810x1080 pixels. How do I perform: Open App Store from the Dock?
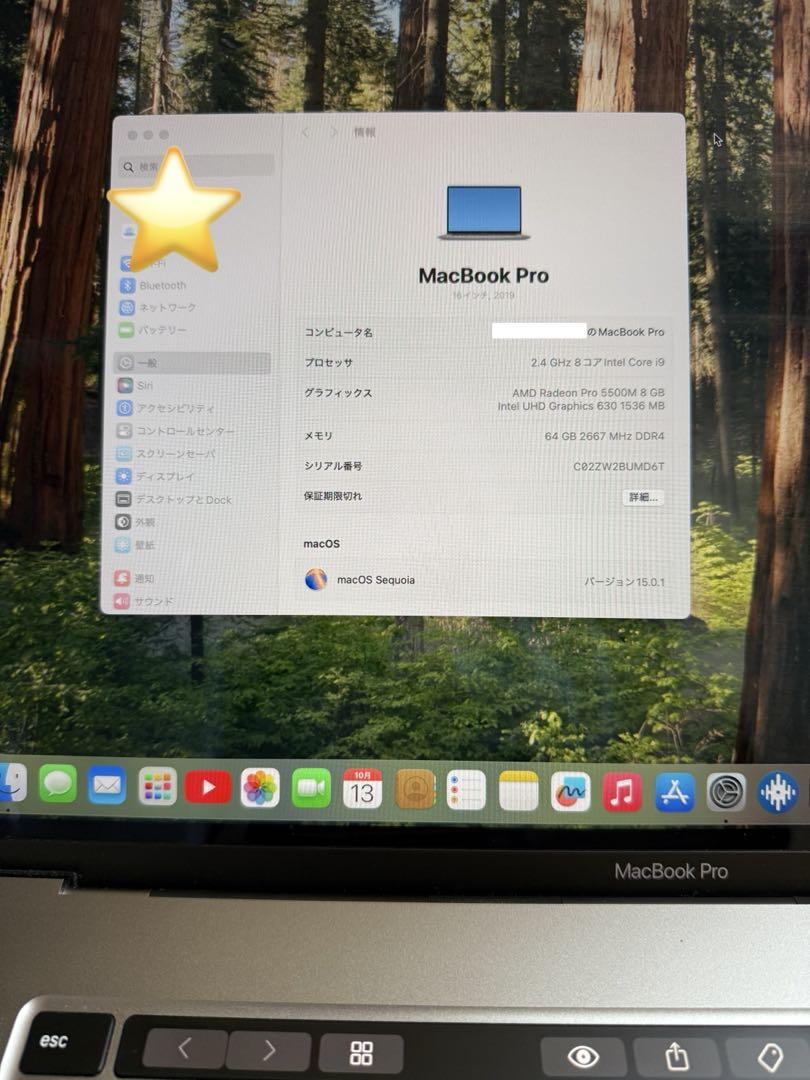coord(674,793)
